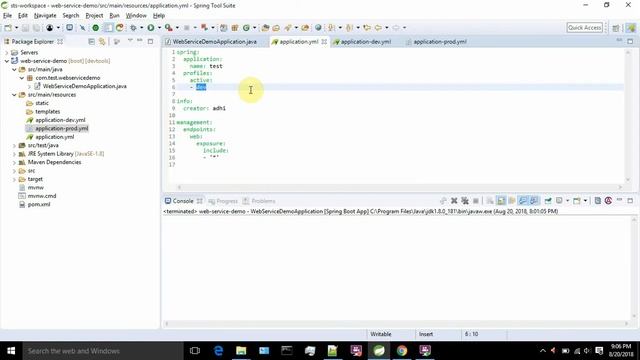The height and width of the screenshot is (360, 640).
Task: Expand Maven Dependencies node
Action: [14, 162]
